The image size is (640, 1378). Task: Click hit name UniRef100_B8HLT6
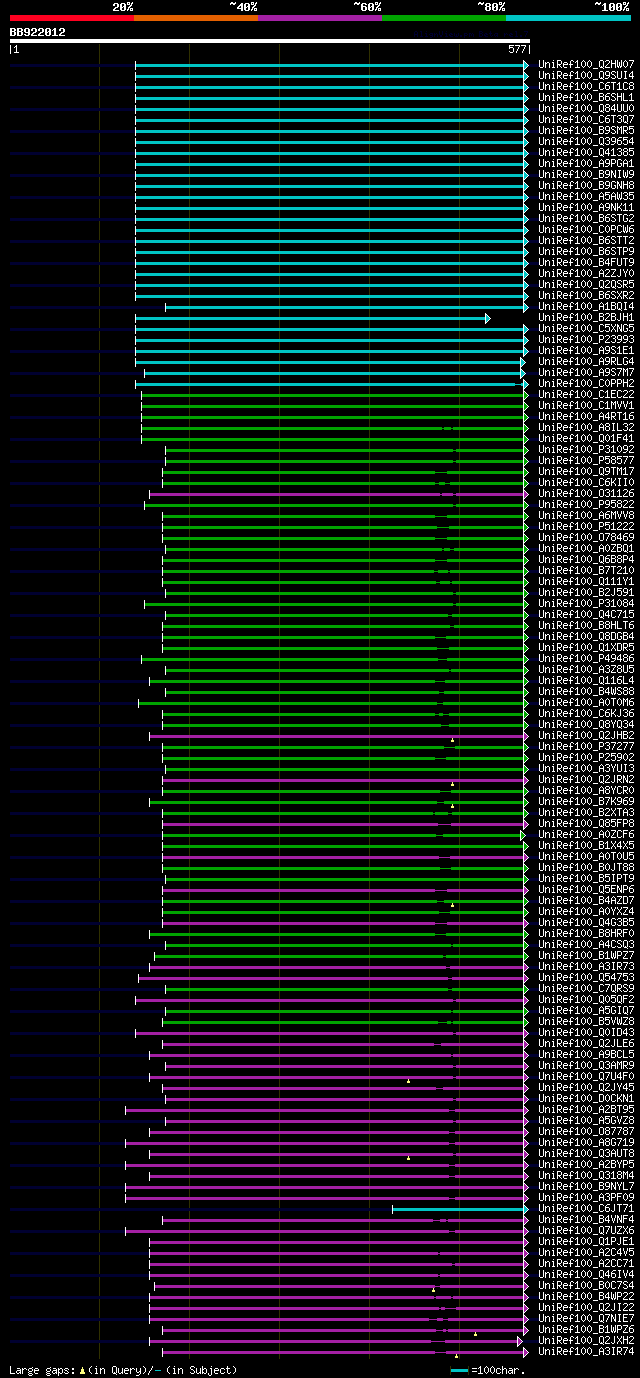586,625
